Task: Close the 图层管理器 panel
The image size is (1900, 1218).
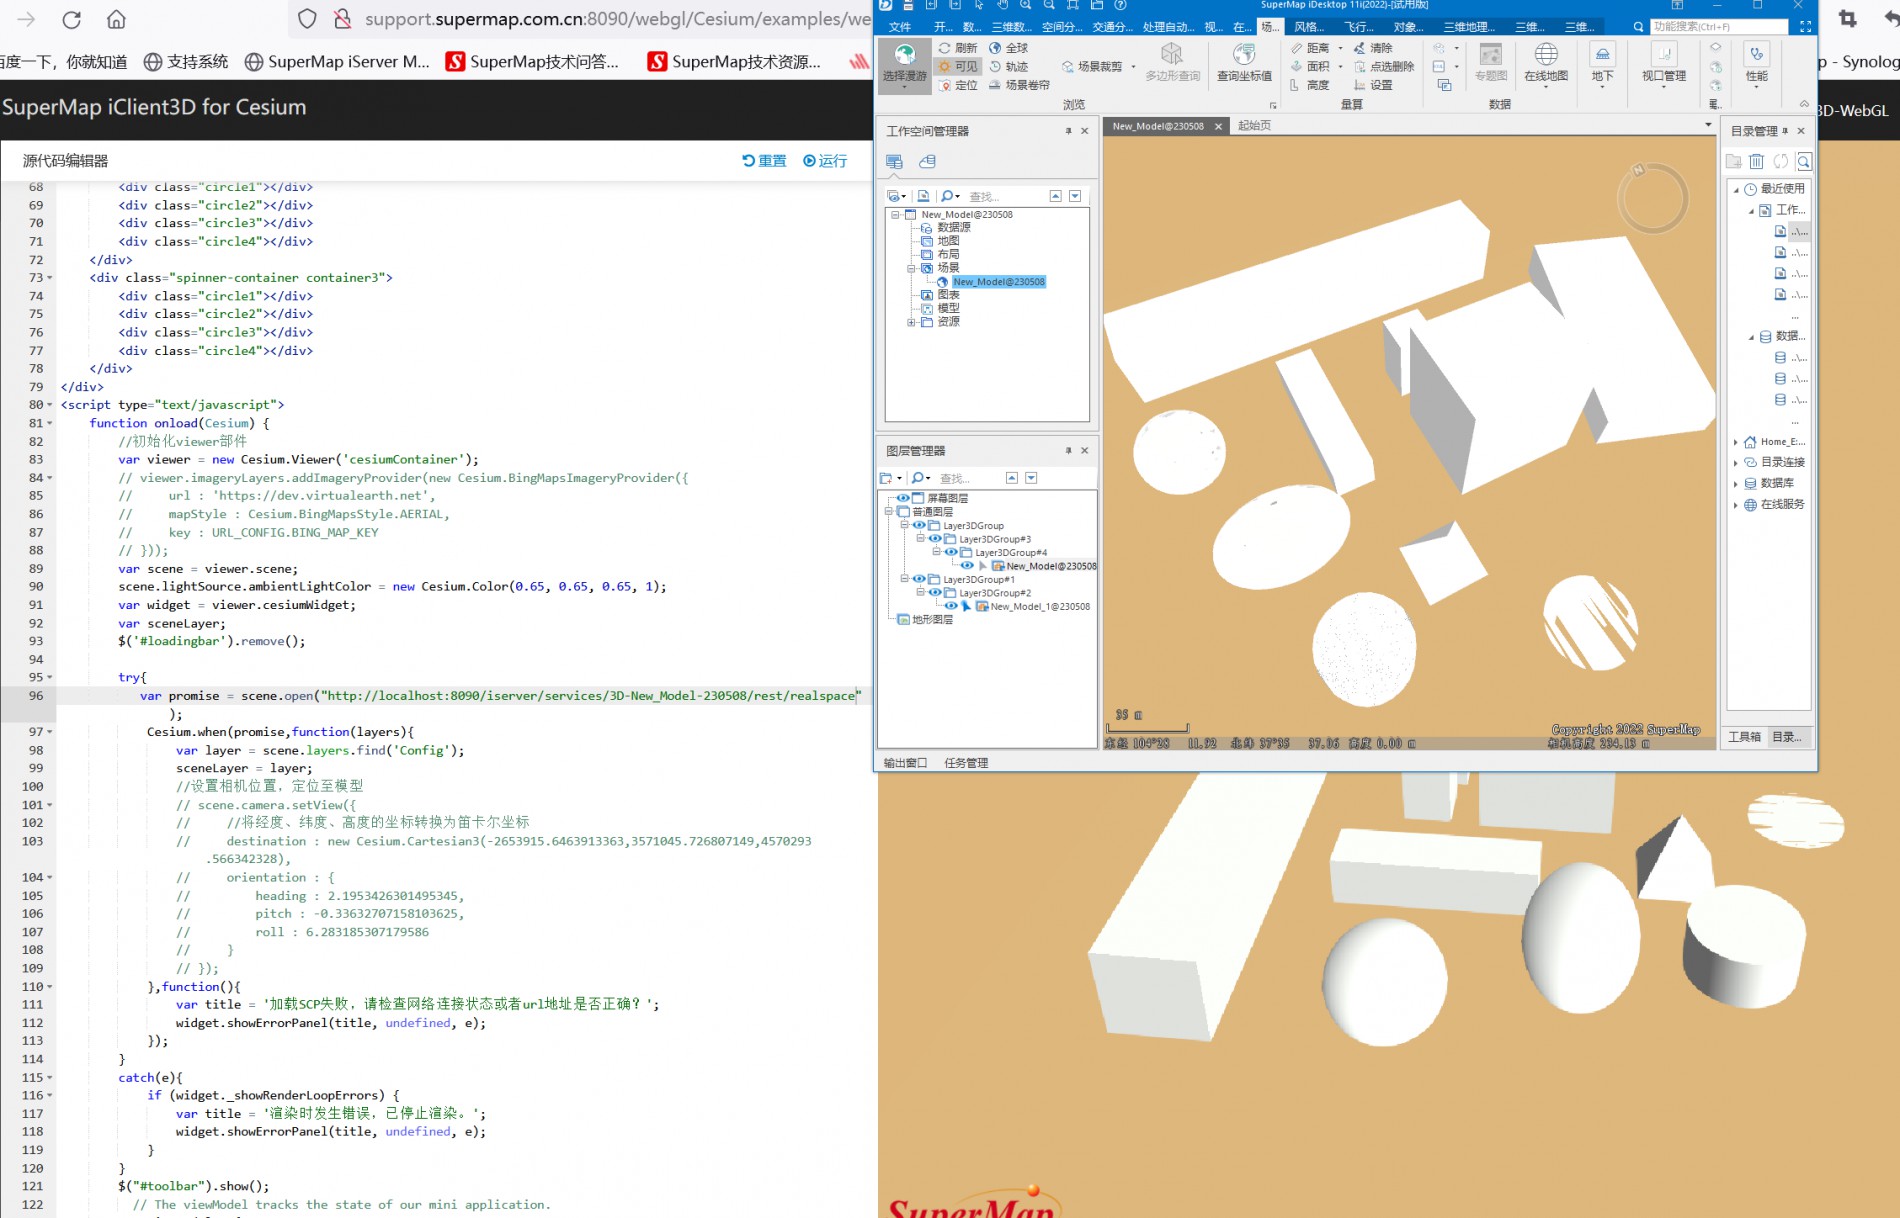Action: point(1084,451)
